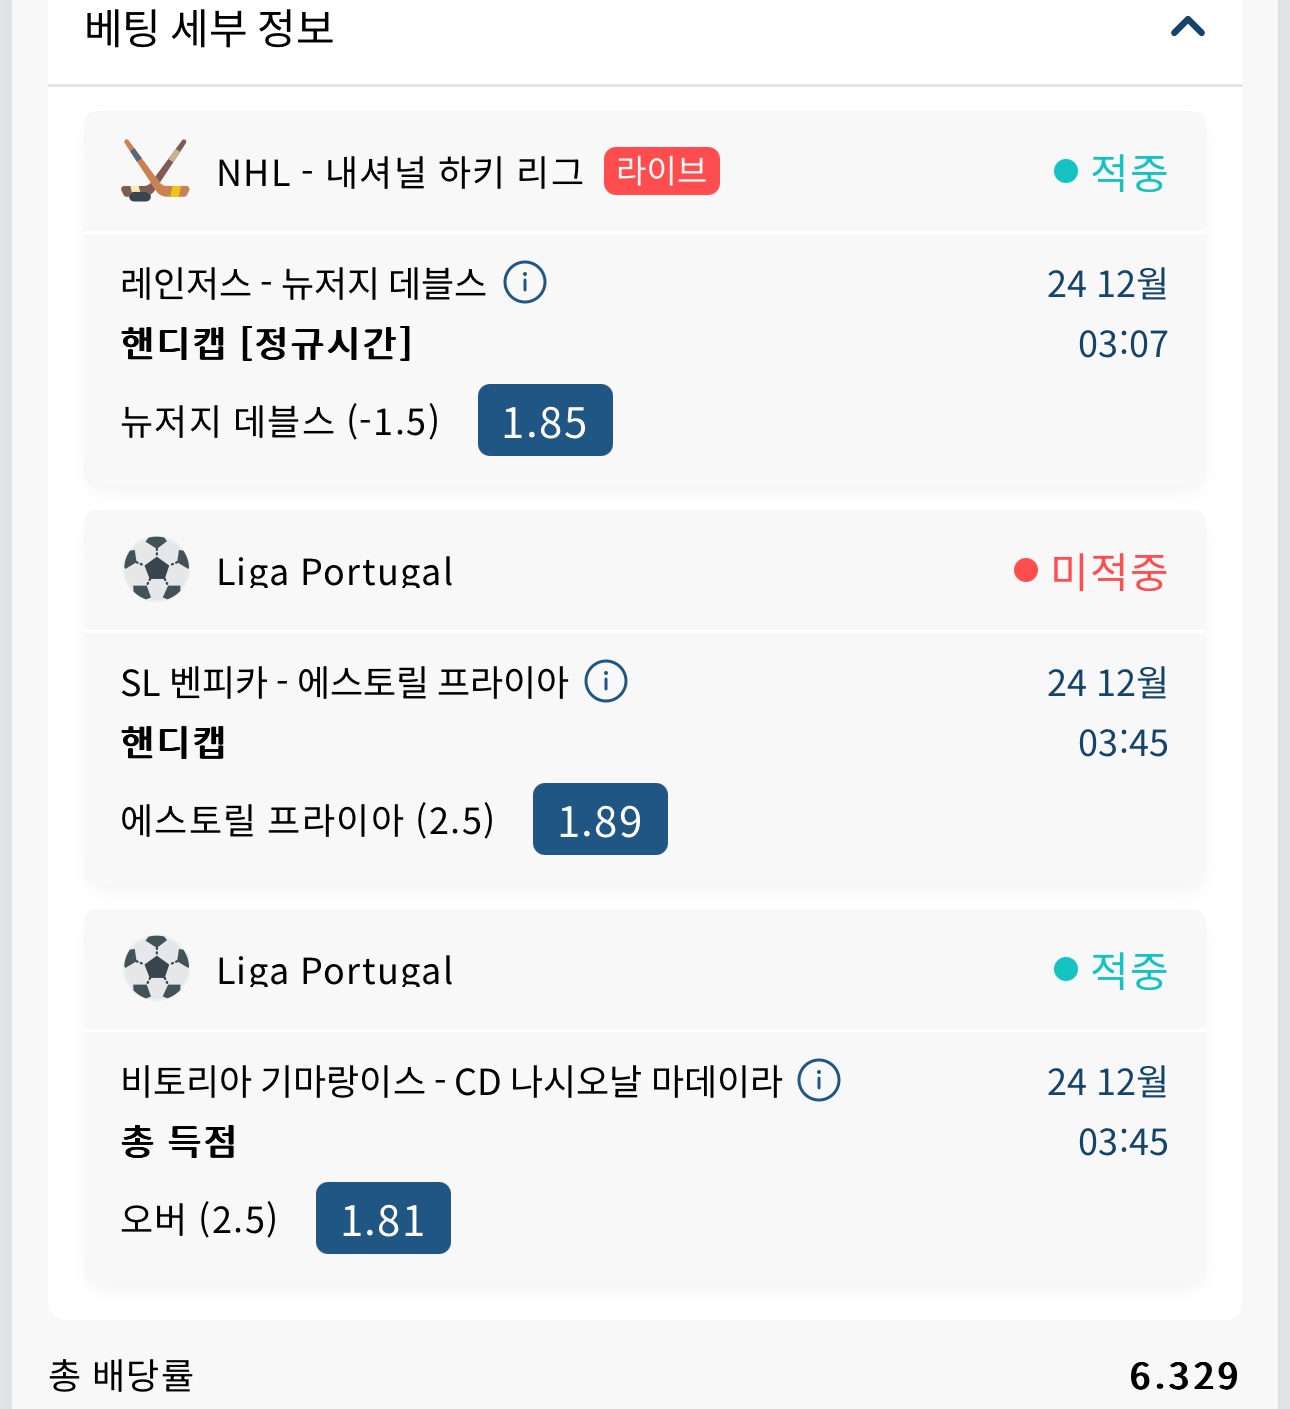This screenshot has width=1290, height=1409.
Task: Click the 1.89 odds button
Action: pos(600,820)
